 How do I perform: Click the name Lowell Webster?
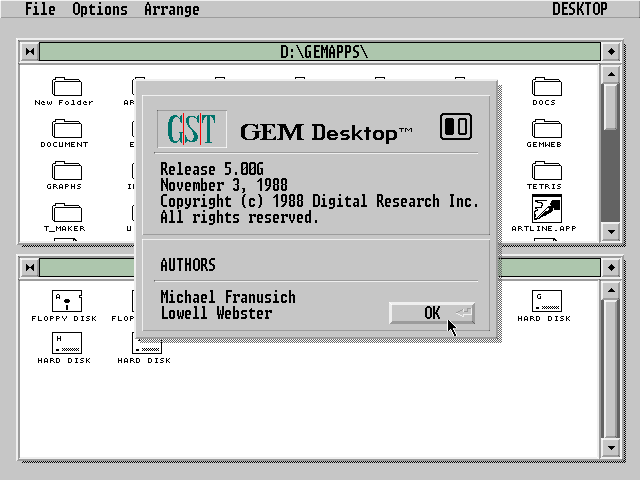click(x=216, y=313)
